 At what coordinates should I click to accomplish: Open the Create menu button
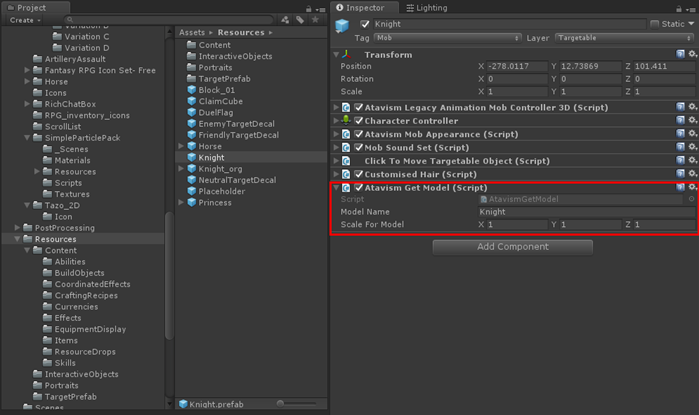[x=23, y=19]
